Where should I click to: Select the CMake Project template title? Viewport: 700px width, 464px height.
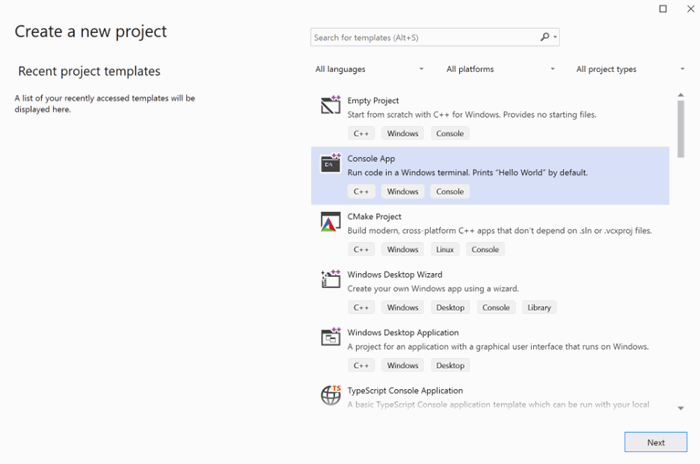(374, 217)
